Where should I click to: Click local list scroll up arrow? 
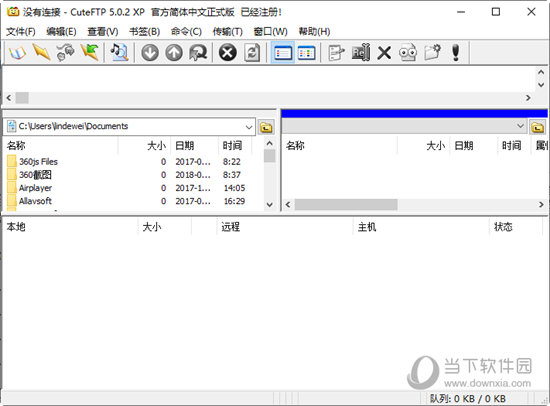(269, 143)
